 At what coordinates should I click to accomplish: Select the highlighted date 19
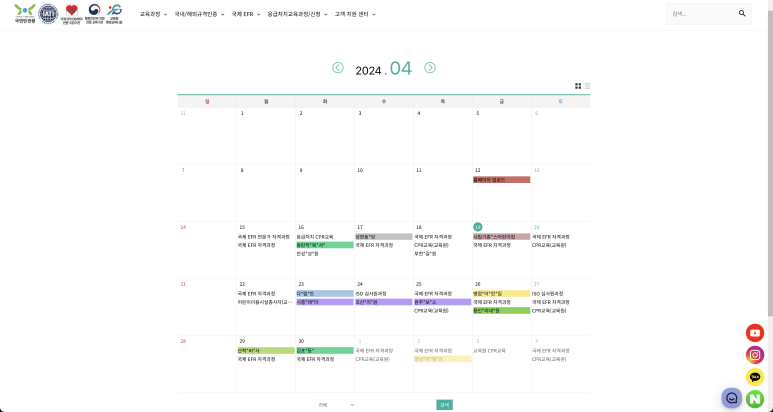click(x=478, y=227)
